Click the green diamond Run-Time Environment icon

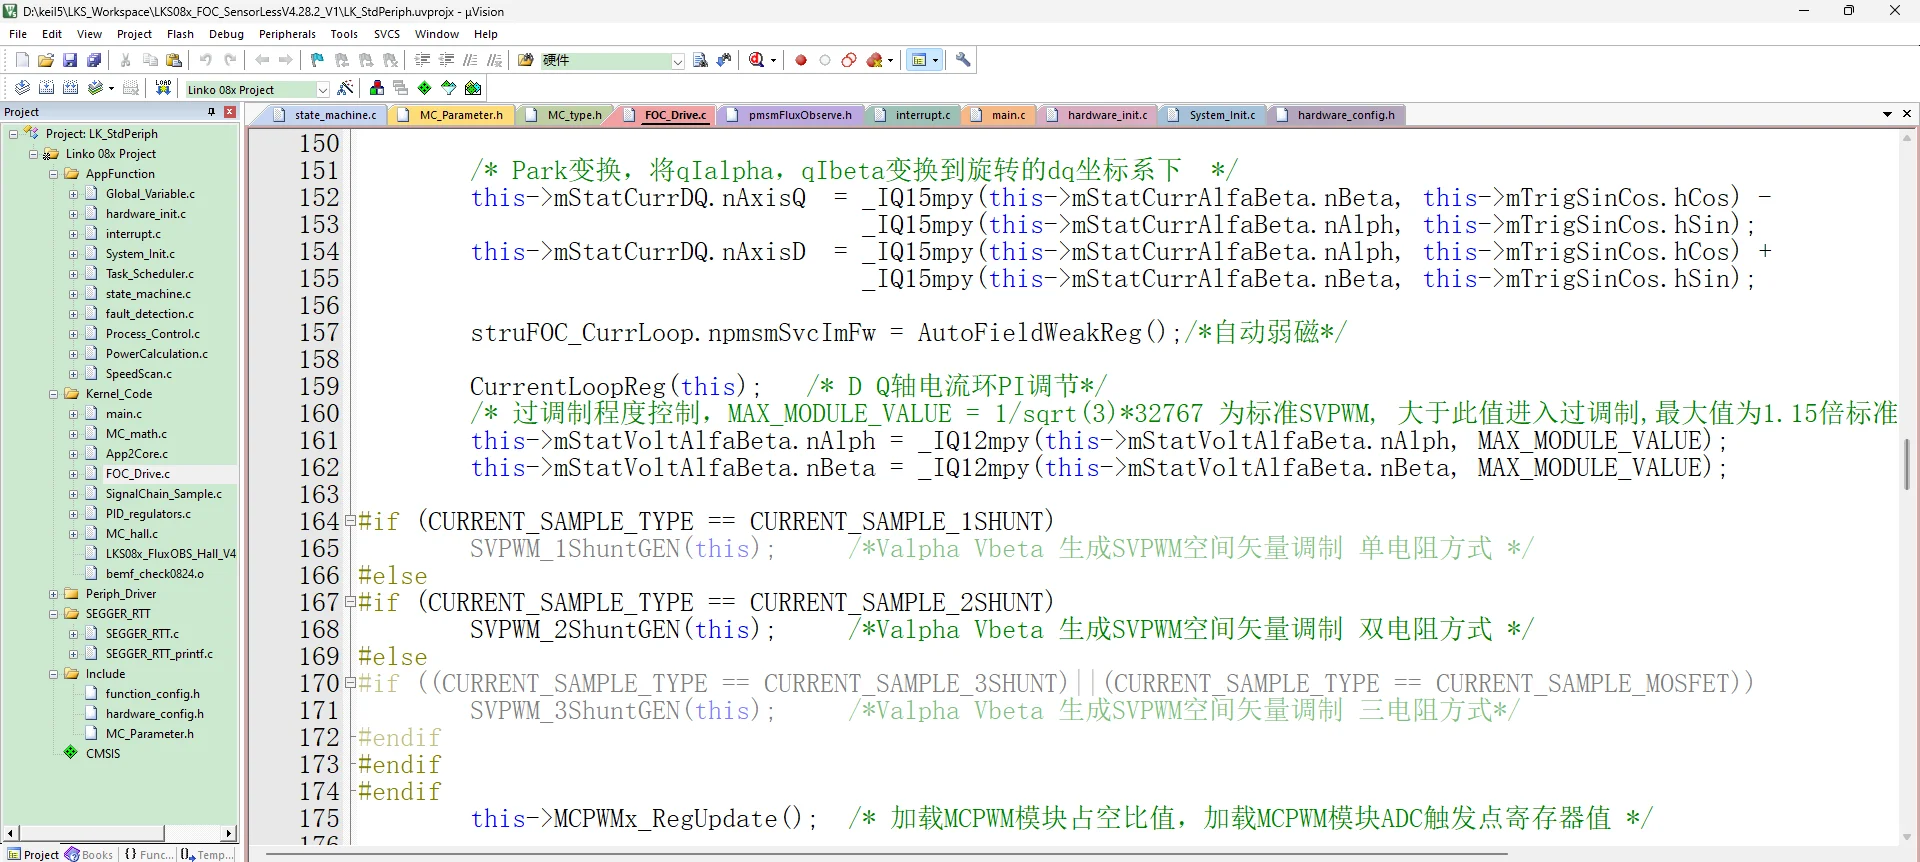[425, 88]
